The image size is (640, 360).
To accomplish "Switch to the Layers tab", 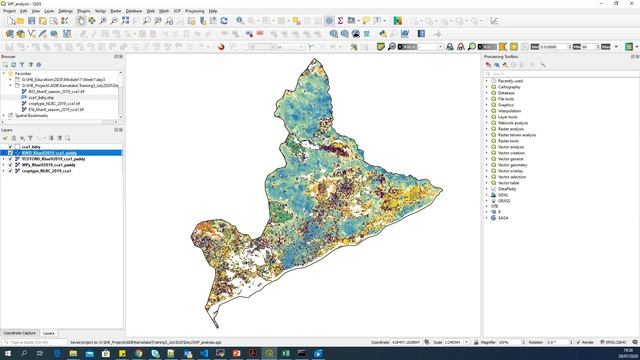I will click(x=49, y=333).
